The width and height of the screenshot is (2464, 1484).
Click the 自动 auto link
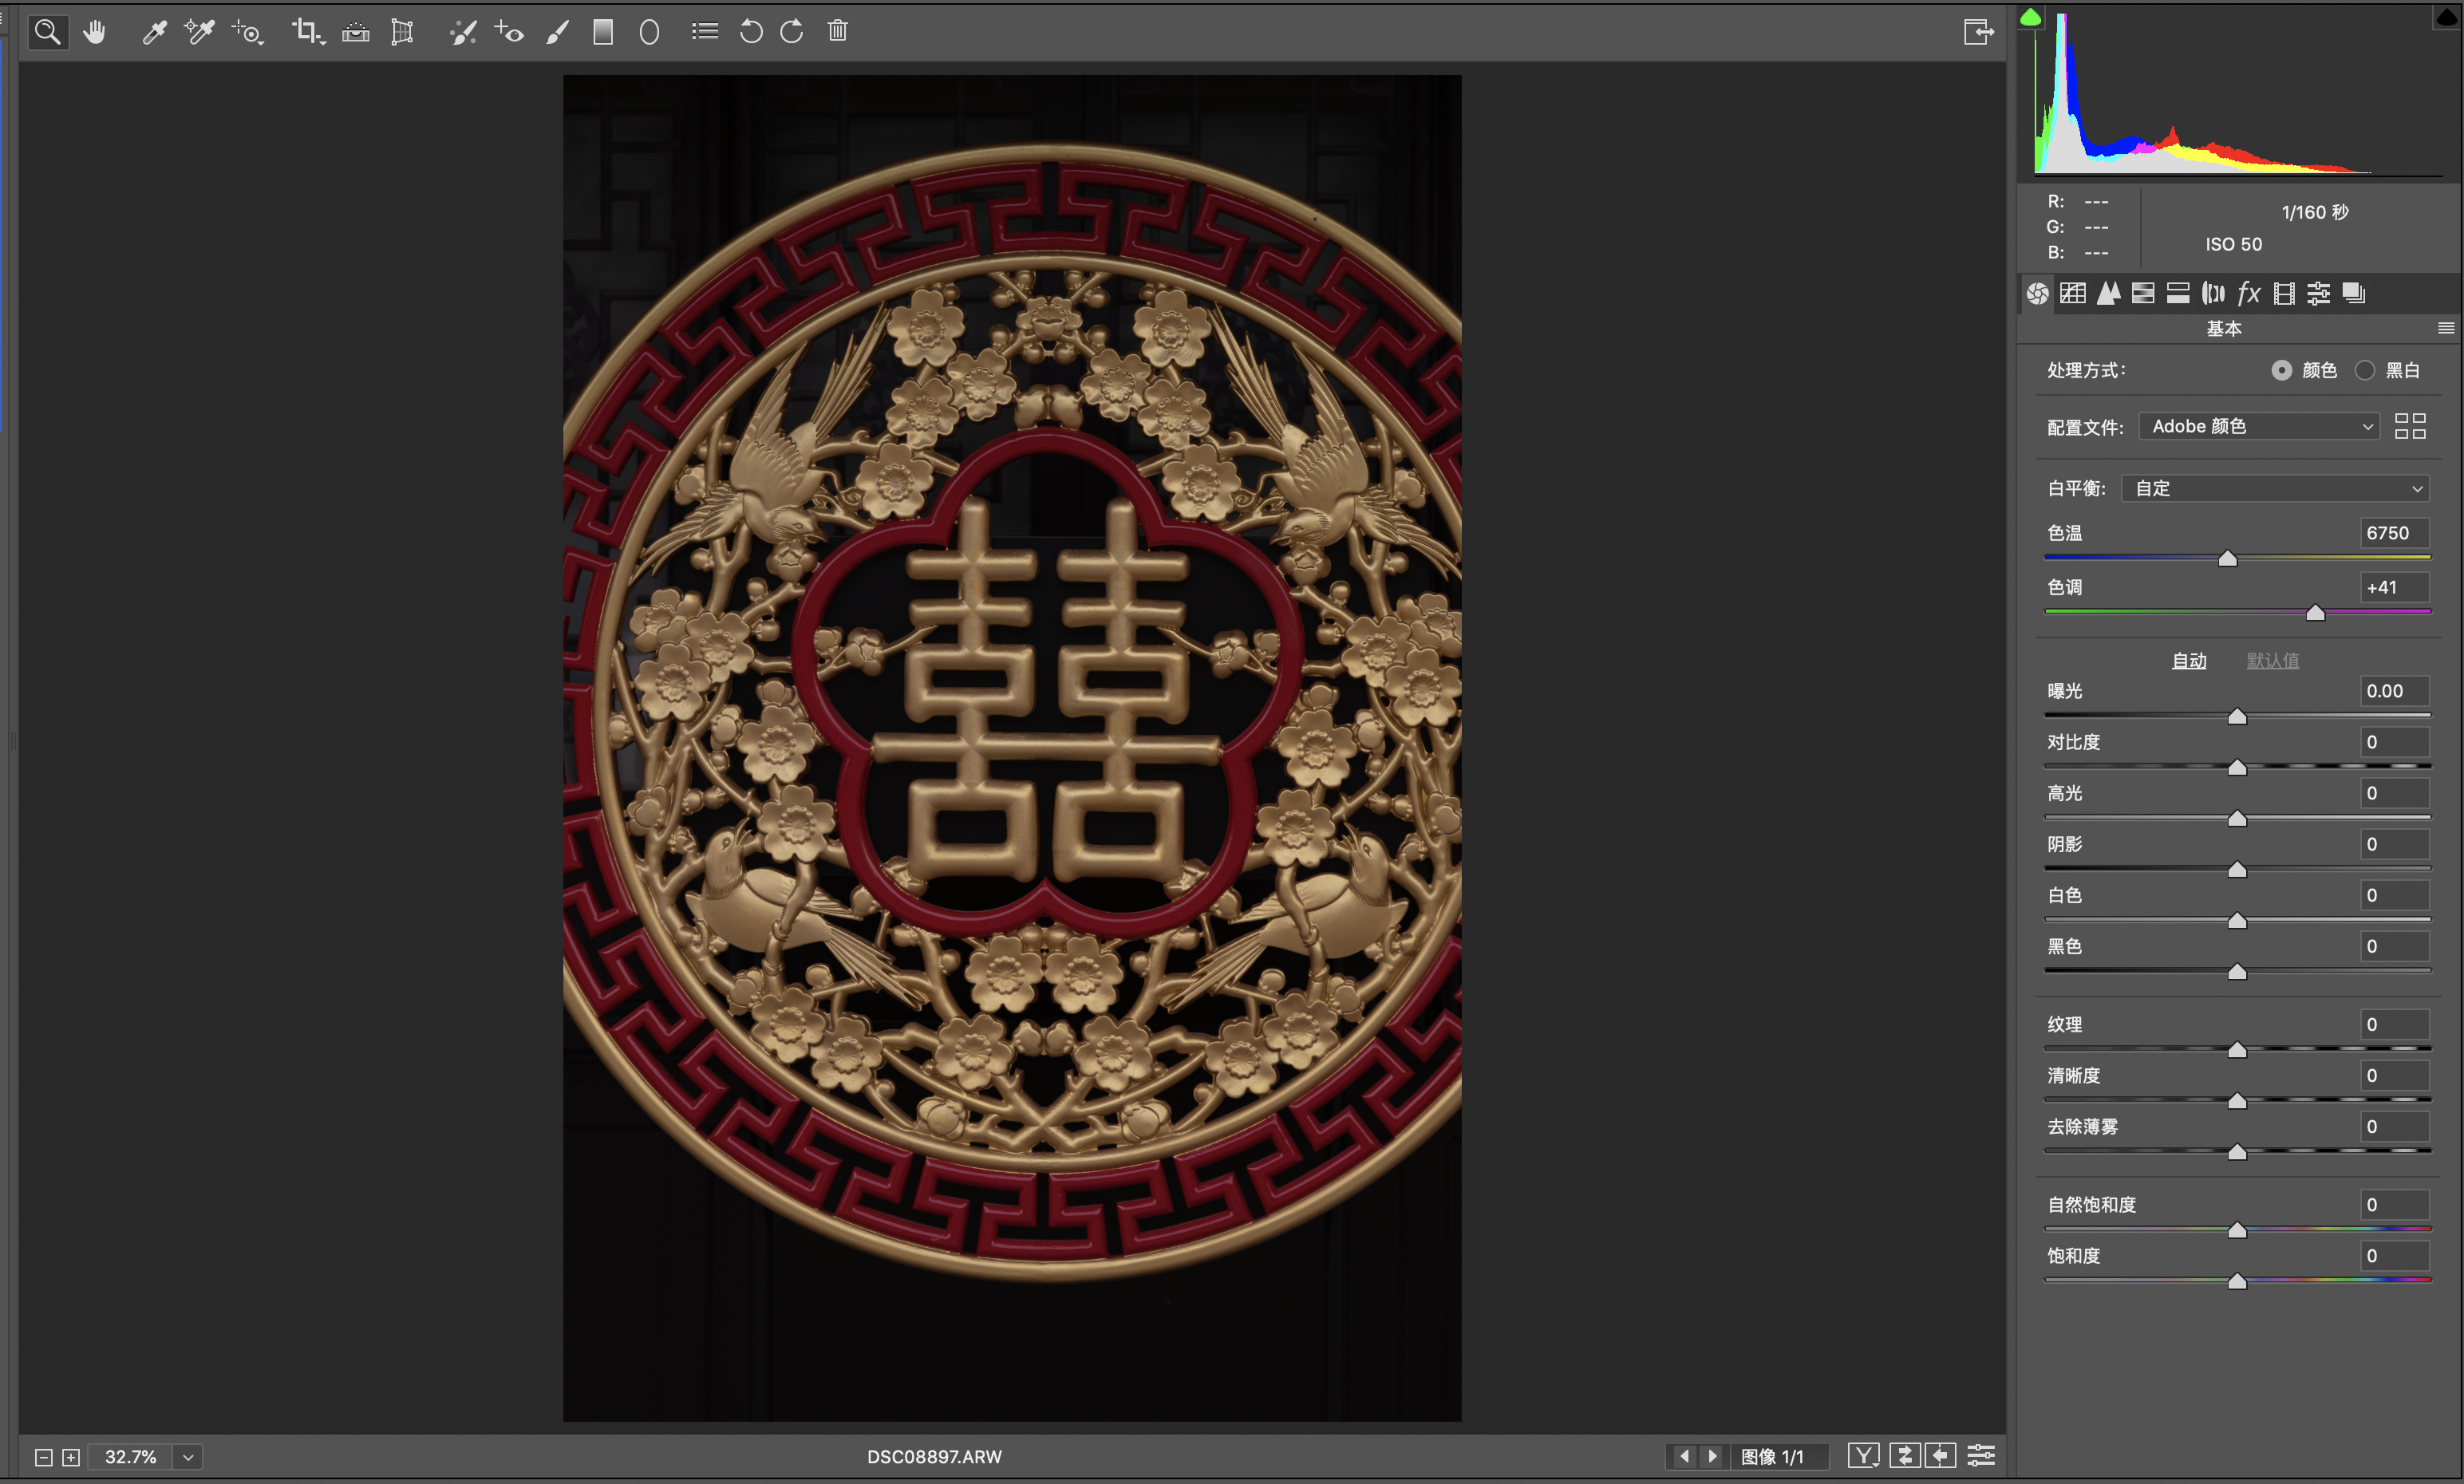coord(2188,660)
